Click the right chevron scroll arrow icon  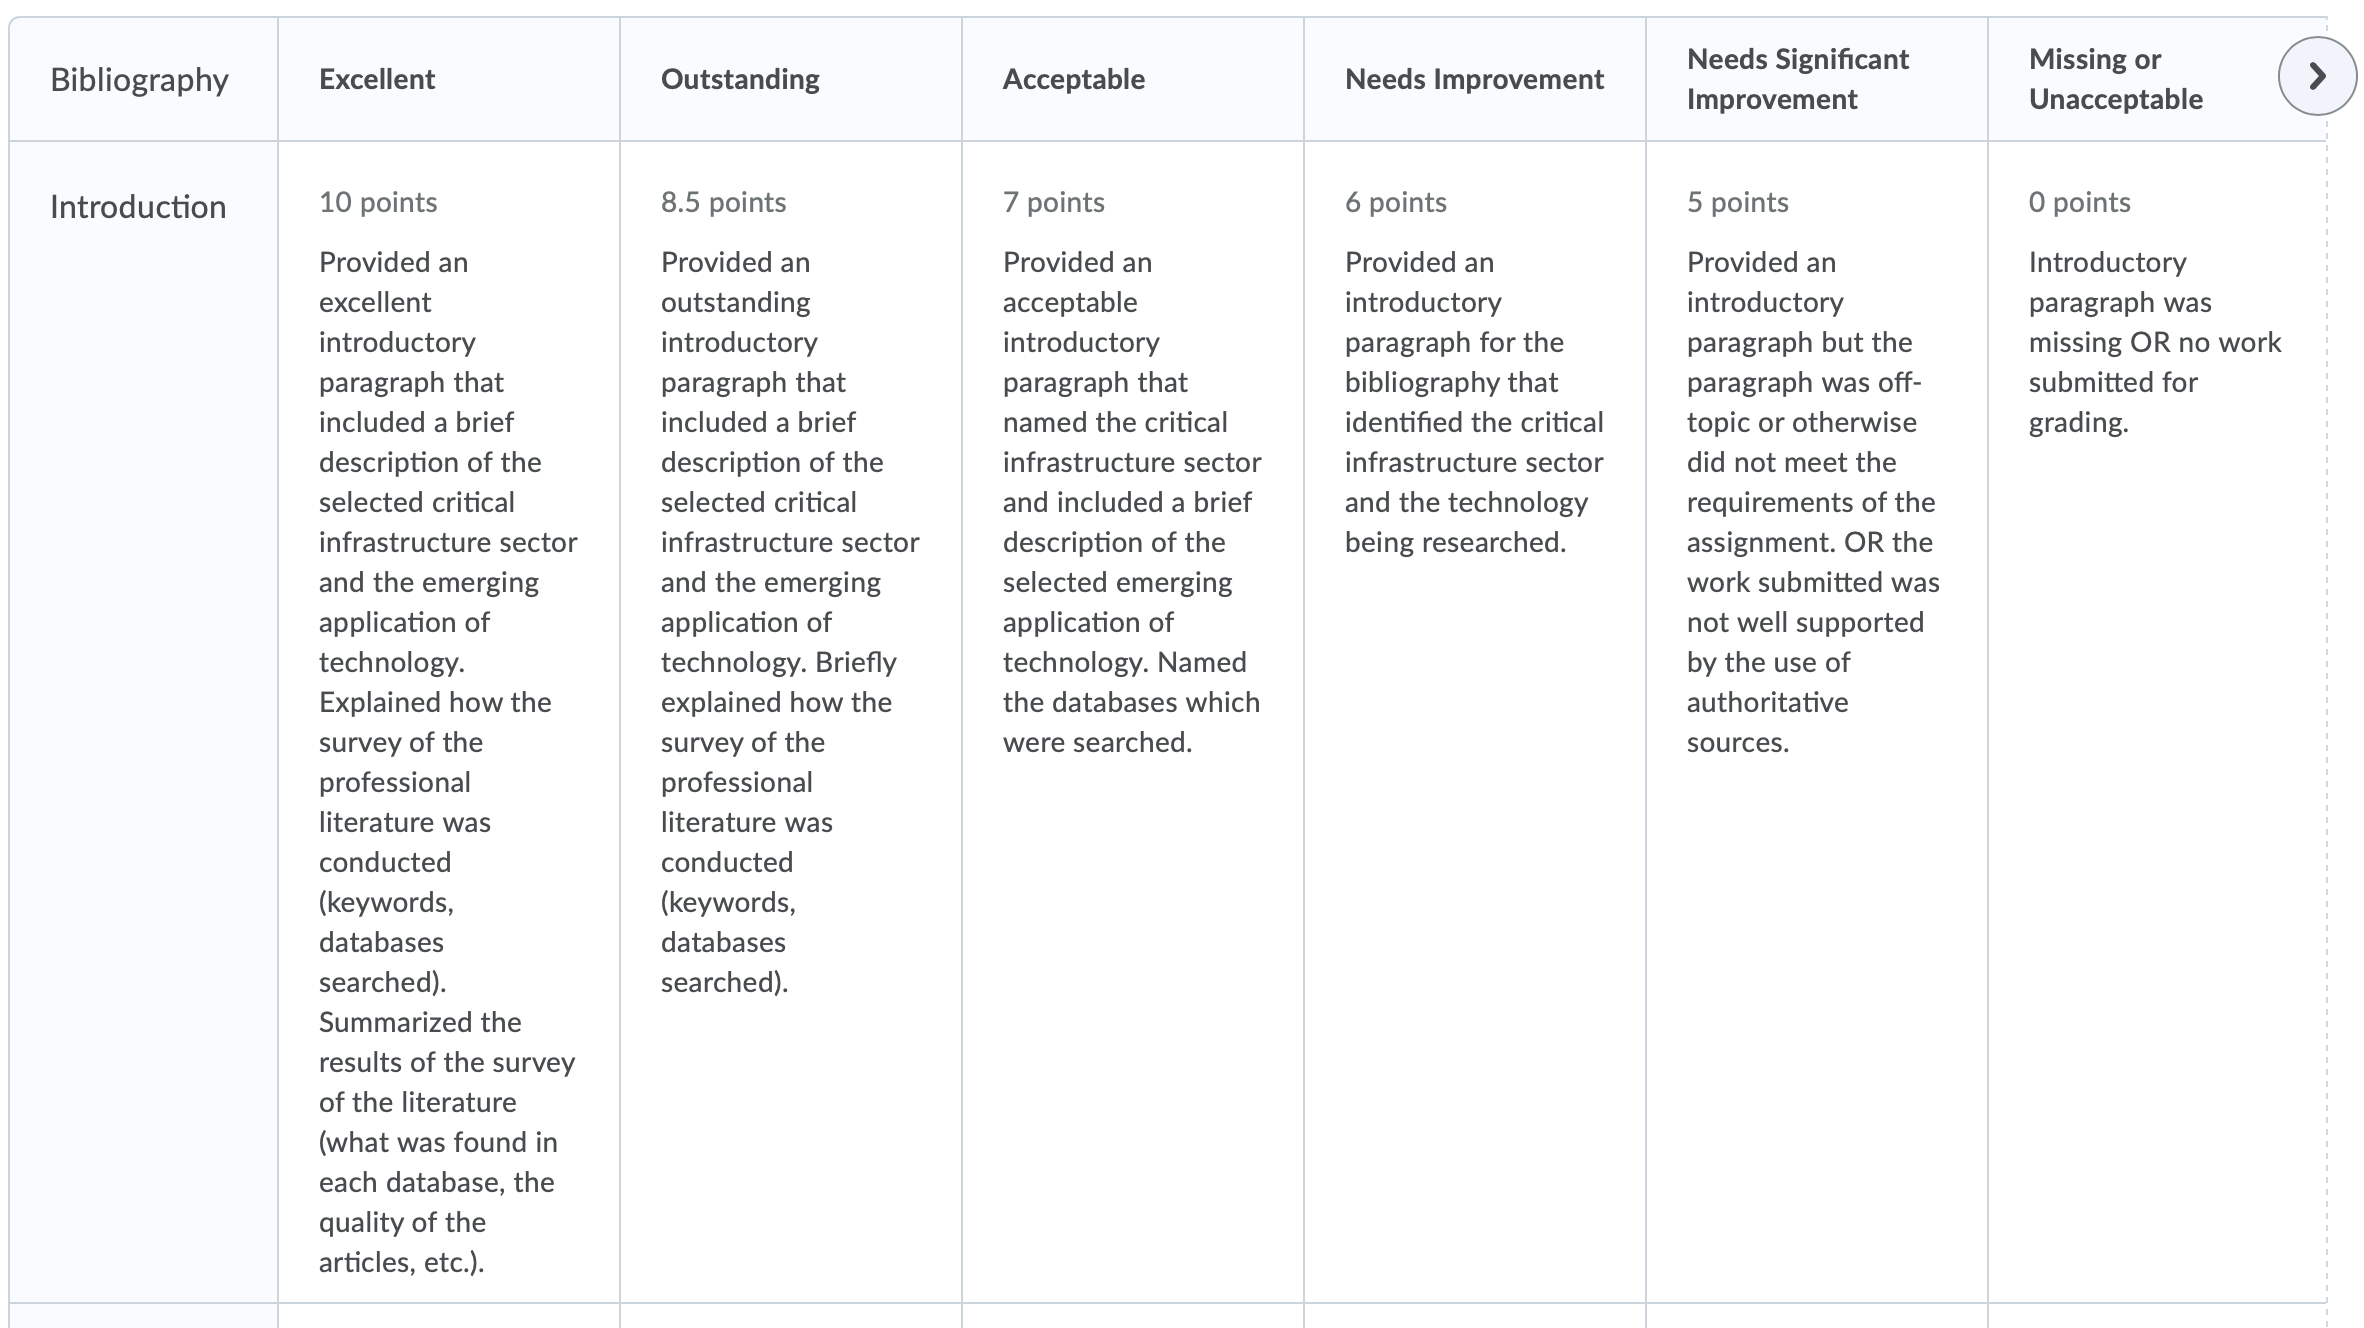(x=2317, y=77)
